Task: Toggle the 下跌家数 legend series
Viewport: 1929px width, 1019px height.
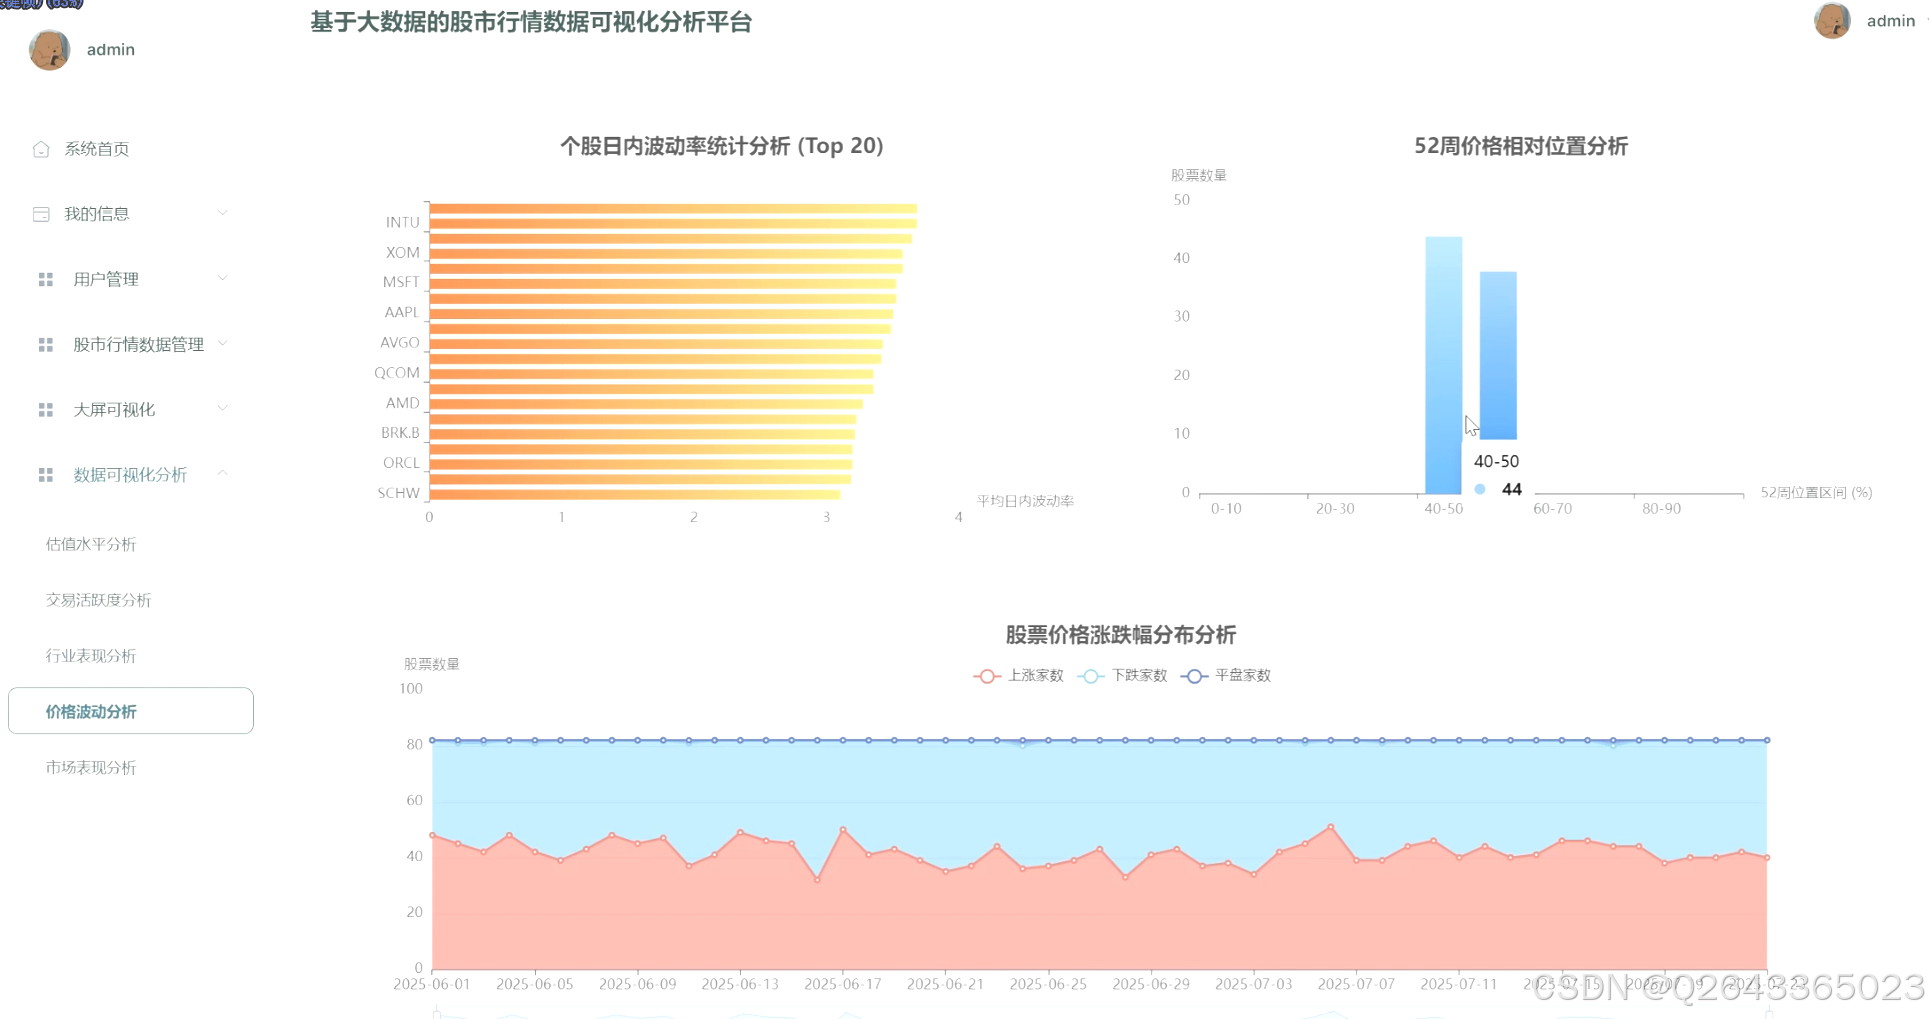Action: tap(1122, 676)
